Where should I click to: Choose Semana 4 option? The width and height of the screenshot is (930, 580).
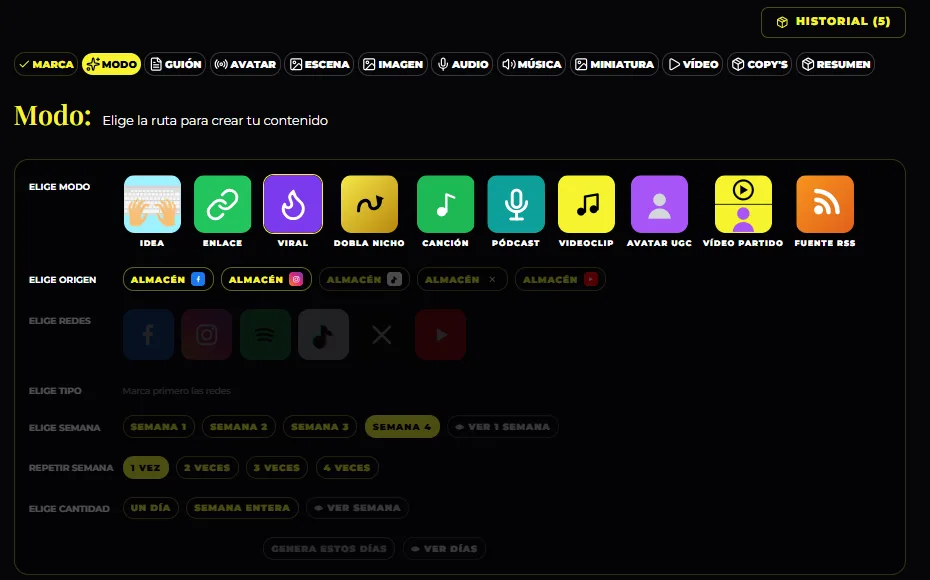(402, 427)
